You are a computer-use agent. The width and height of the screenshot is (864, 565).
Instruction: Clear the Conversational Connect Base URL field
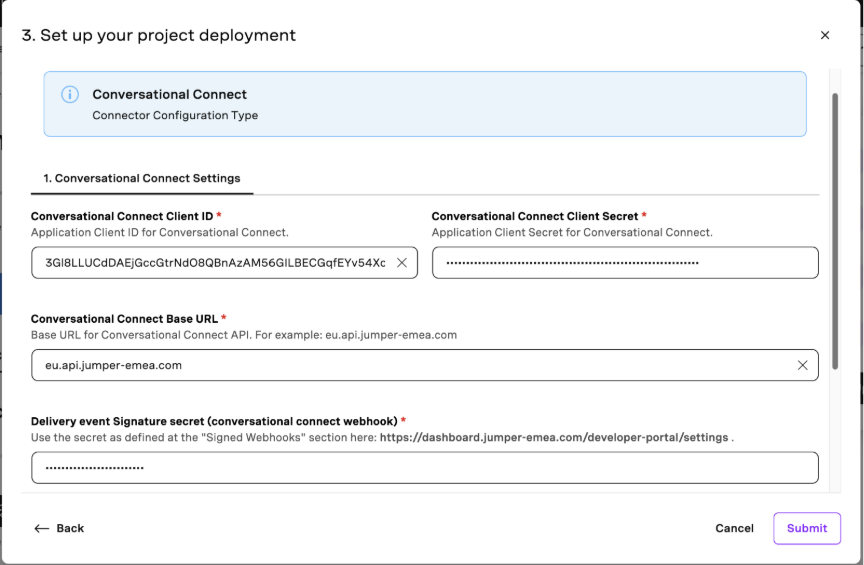click(x=802, y=365)
